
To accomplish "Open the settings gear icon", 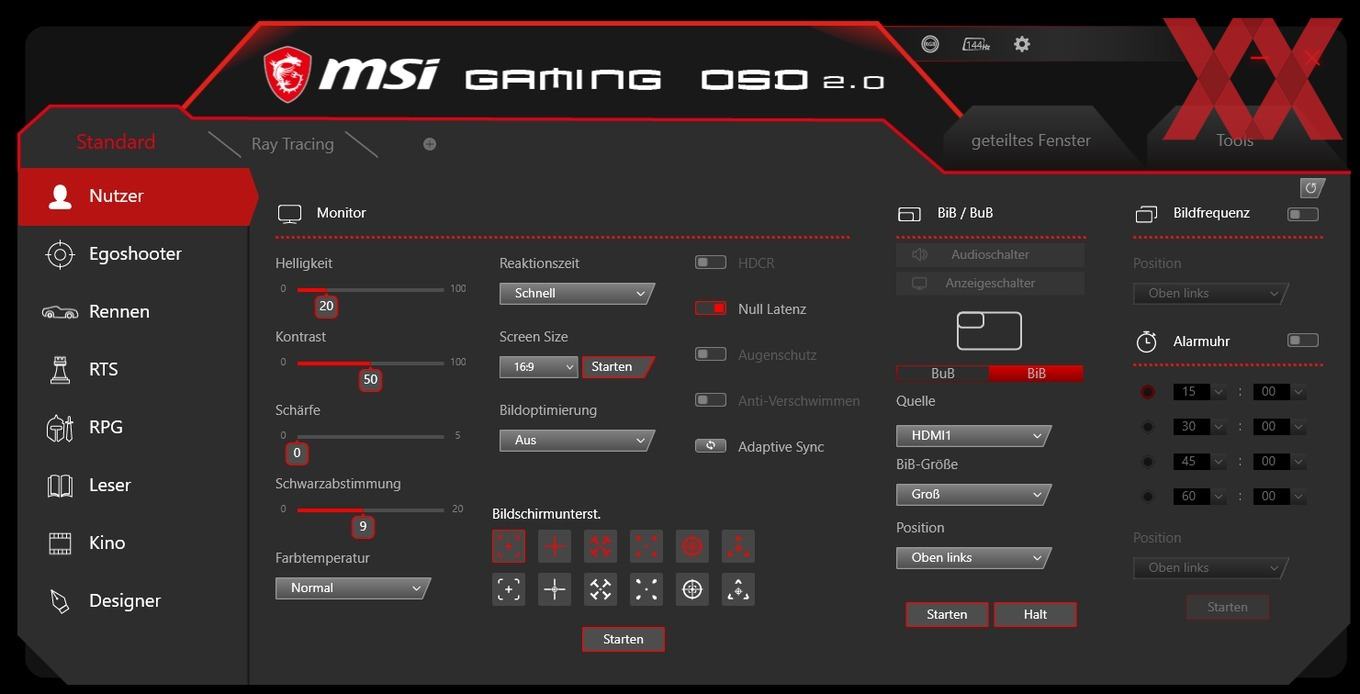I will 1021,44.
